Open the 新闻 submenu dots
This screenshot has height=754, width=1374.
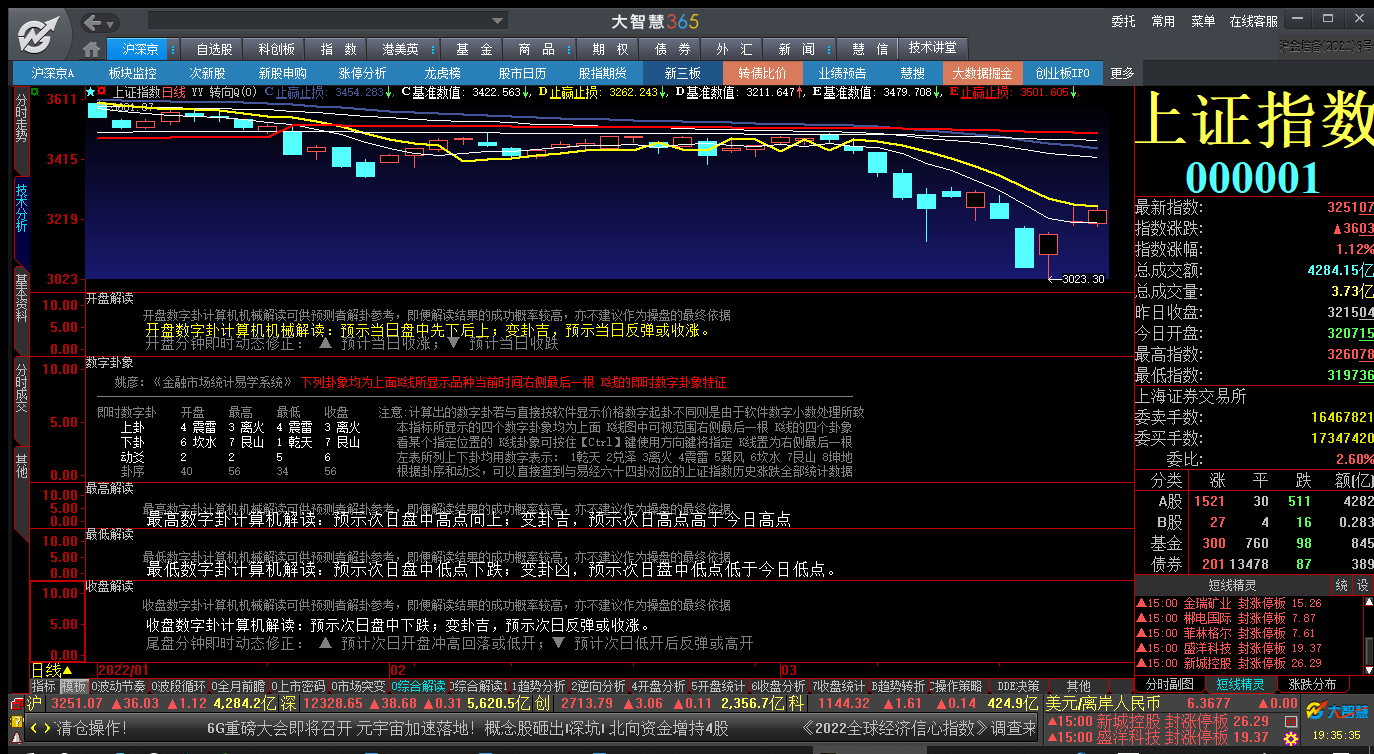pos(829,49)
